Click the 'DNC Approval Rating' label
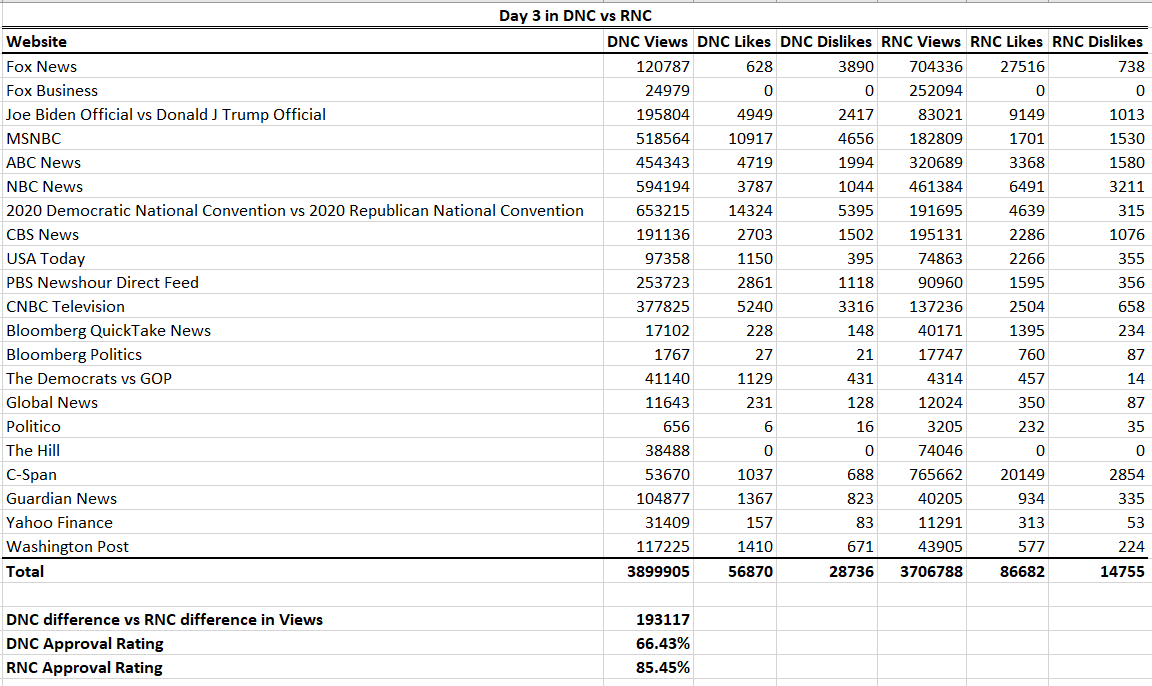Screen dimensions: 1152x686 tap(303, 643)
